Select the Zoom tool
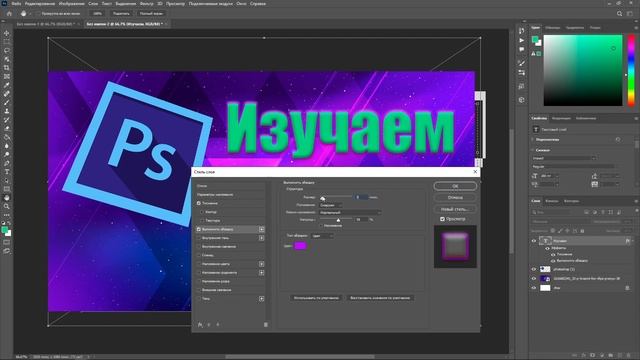This screenshot has width=640, height=360. coord(7,207)
